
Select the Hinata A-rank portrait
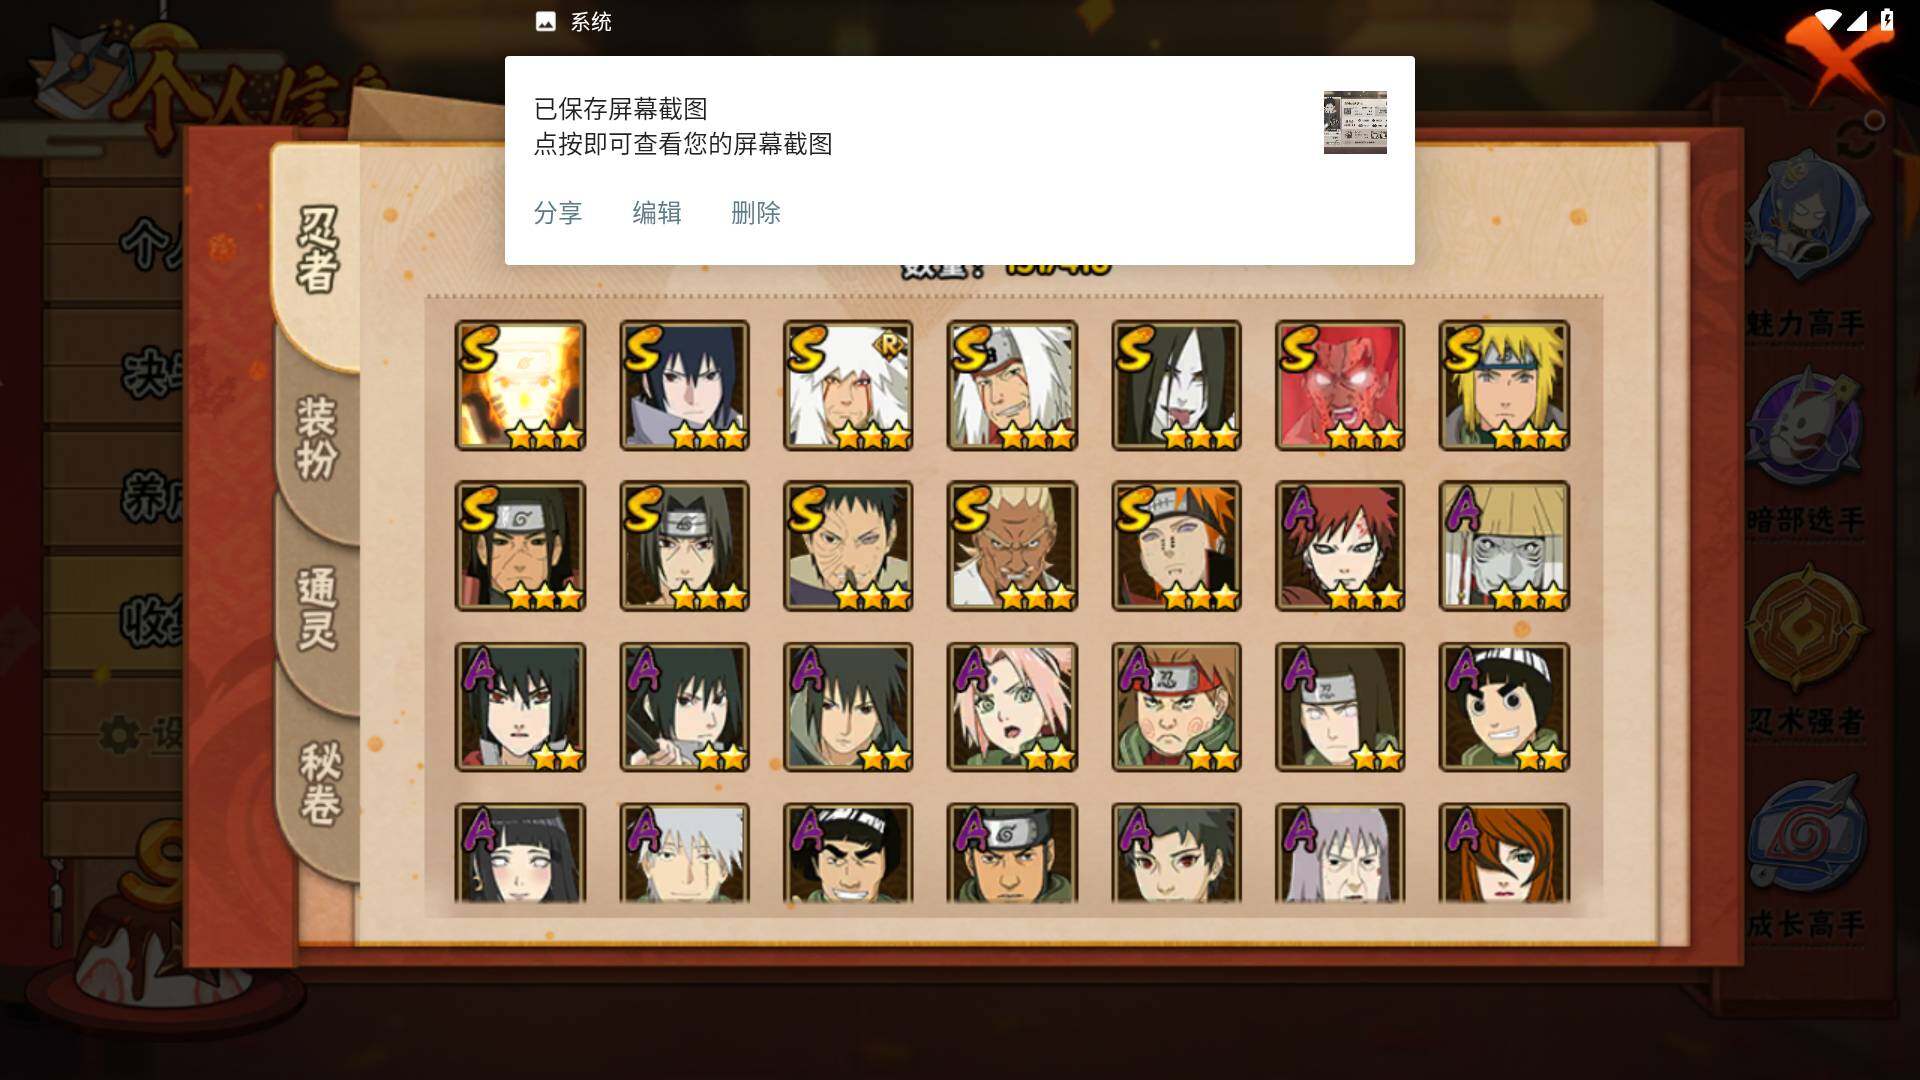tap(520, 853)
